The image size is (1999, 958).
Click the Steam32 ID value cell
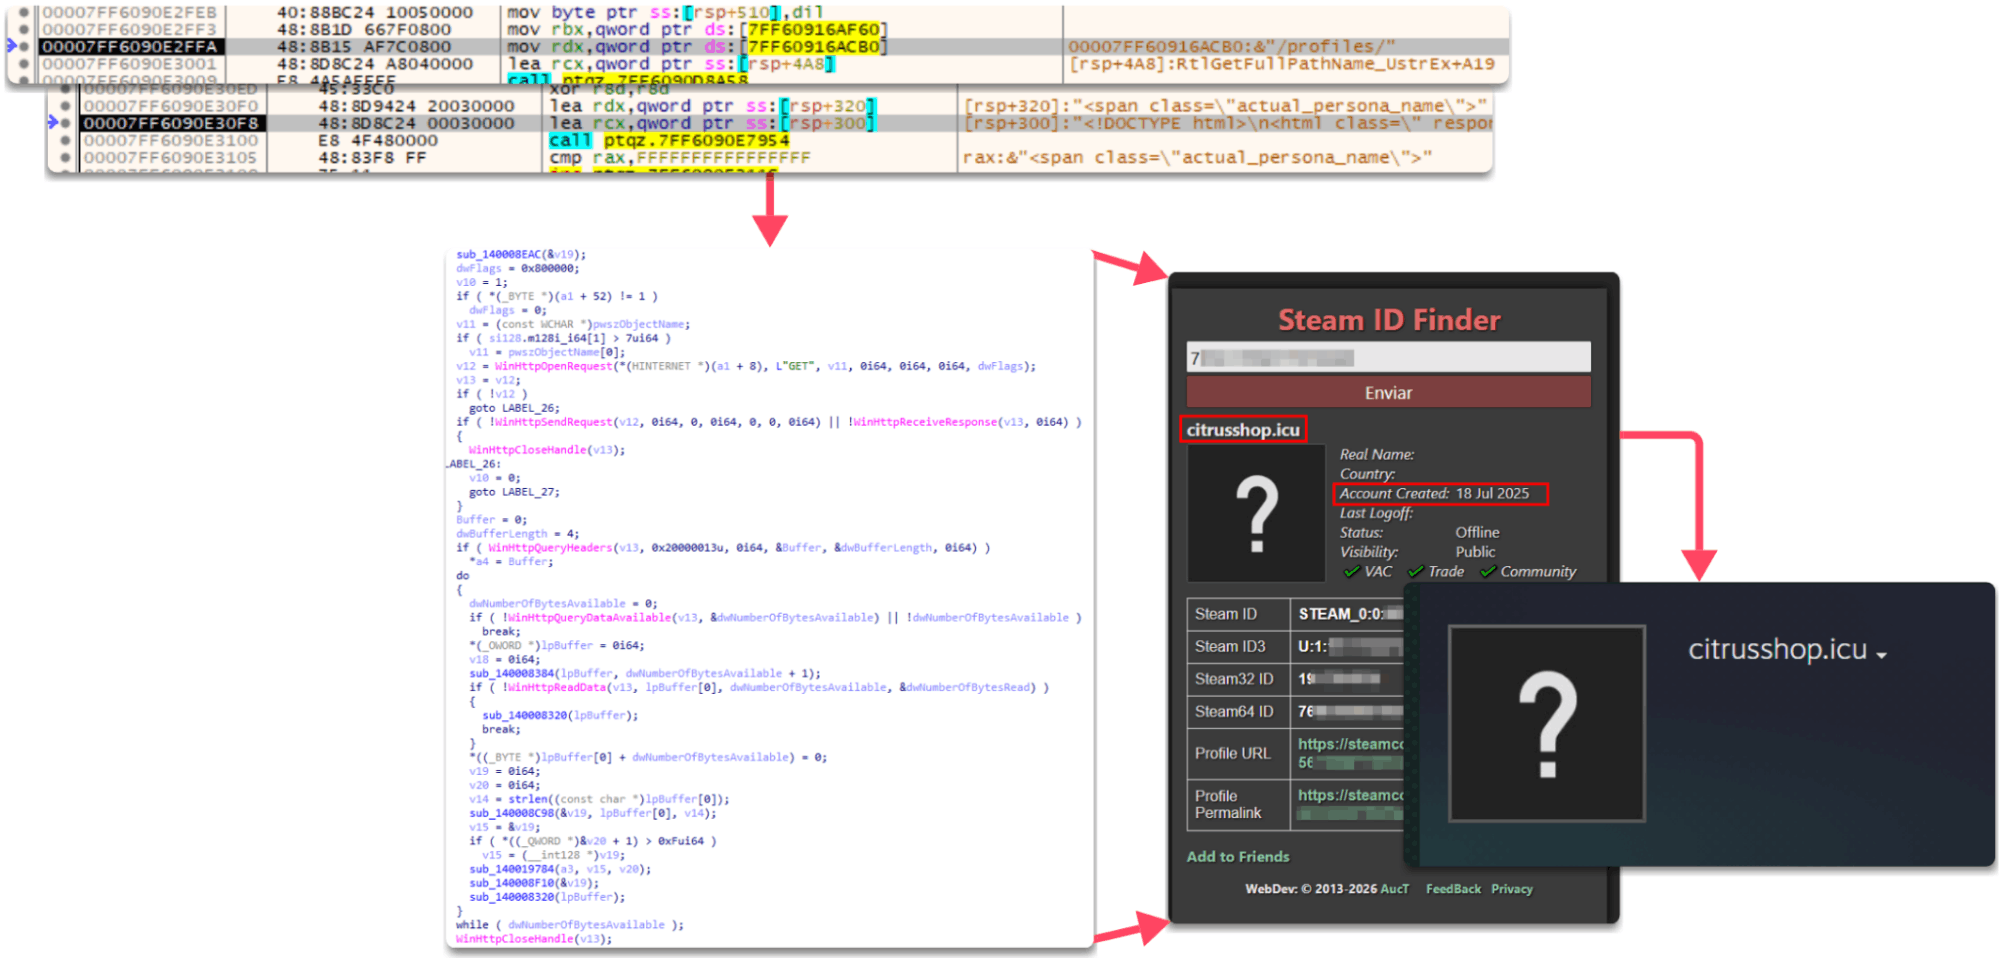pos(1347,679)
